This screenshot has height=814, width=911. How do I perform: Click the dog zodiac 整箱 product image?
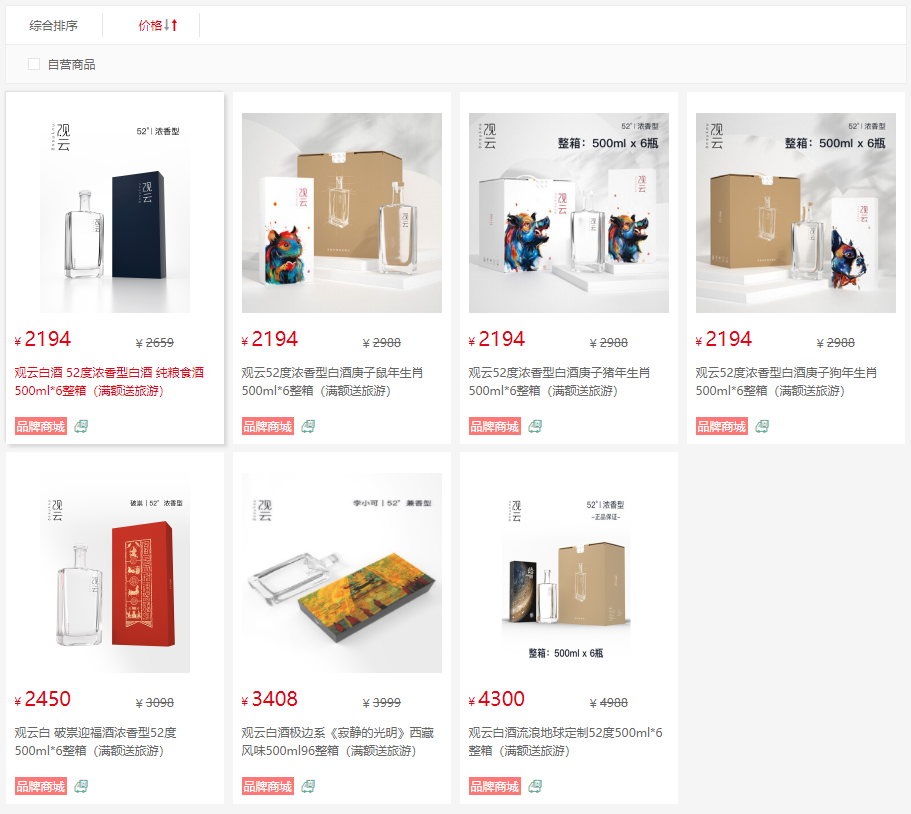pos(795,213)
